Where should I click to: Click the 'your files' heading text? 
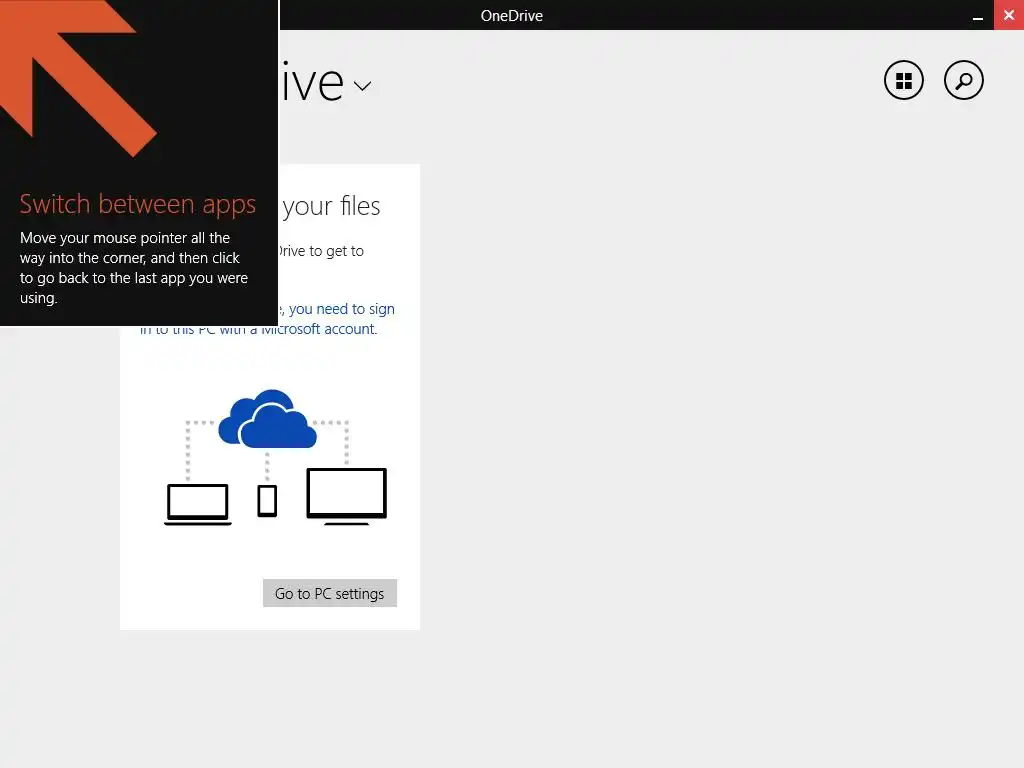[331, 206]
